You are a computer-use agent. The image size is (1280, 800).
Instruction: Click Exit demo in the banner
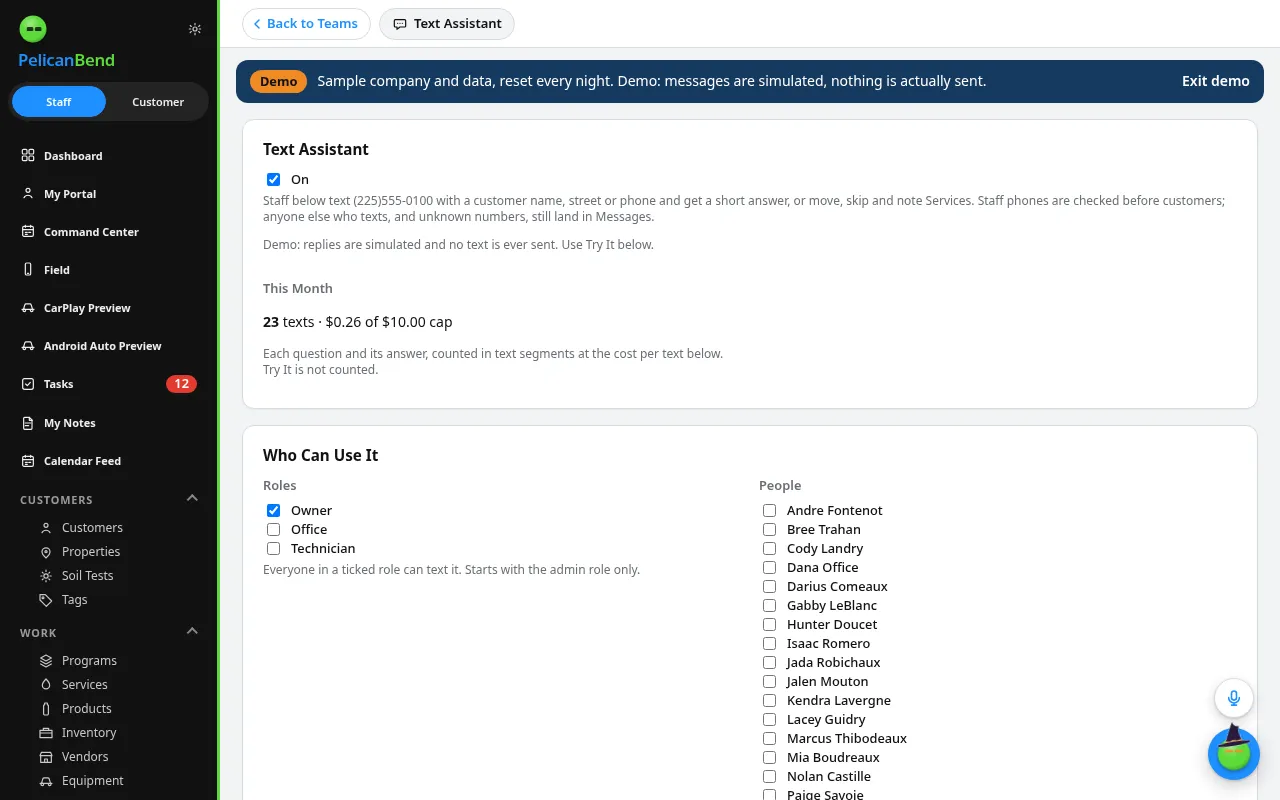point(1216,81)
